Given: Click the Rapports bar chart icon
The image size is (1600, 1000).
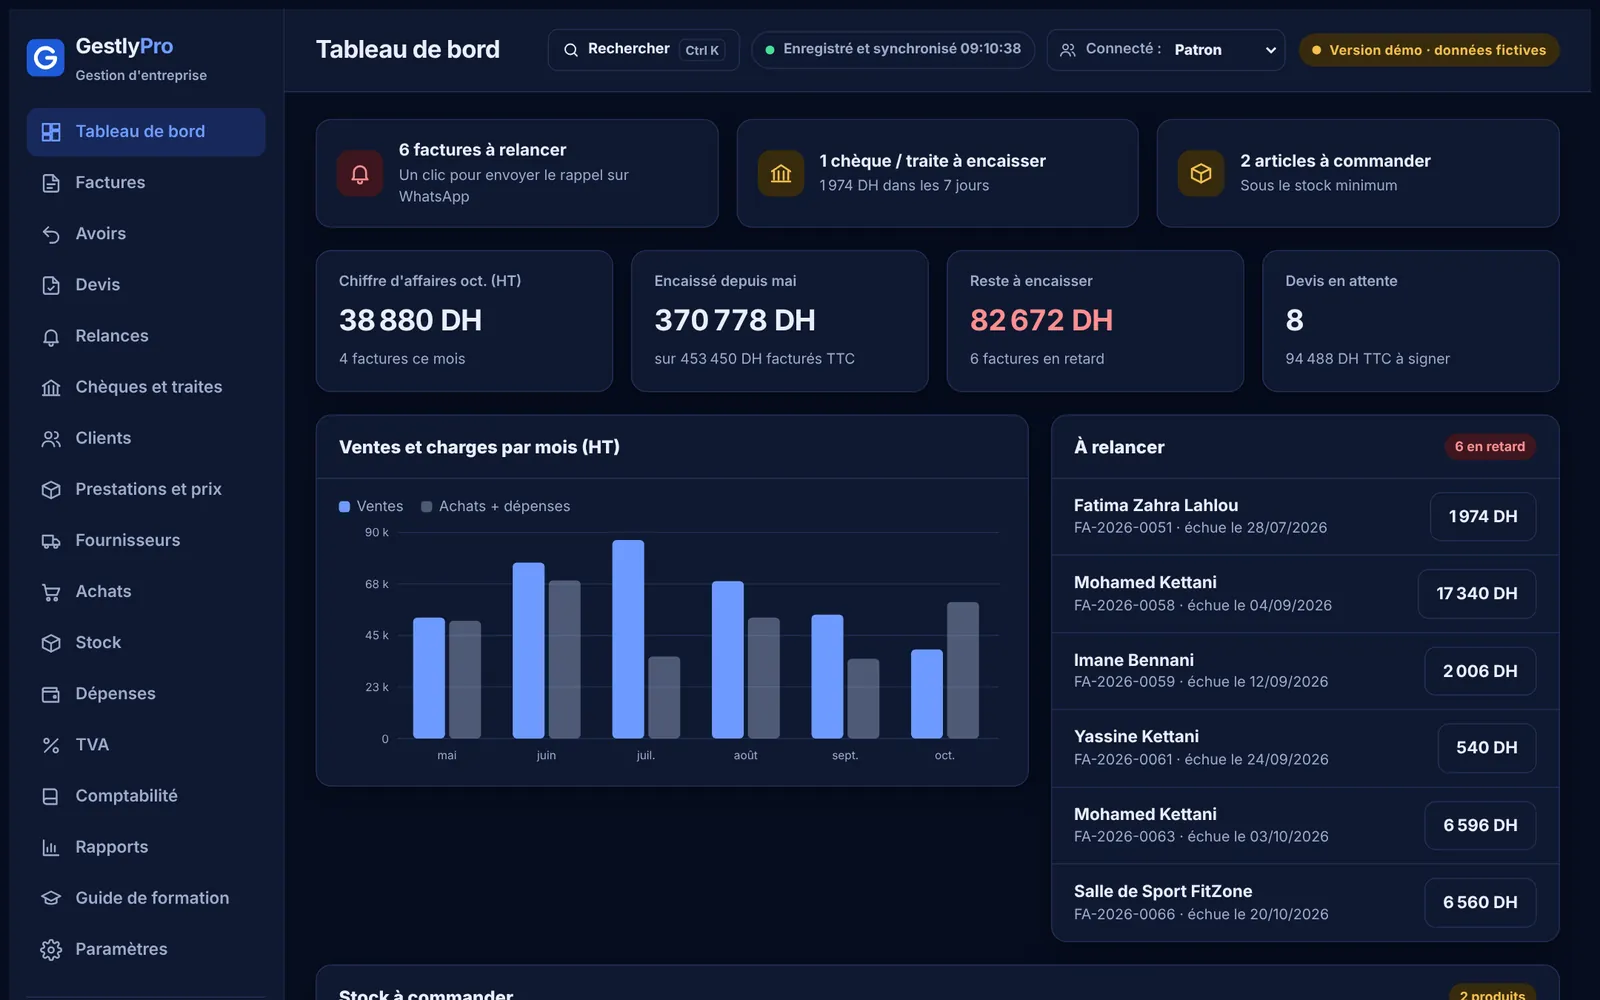Looking at the screenshot, I should [x=51, y=848].
